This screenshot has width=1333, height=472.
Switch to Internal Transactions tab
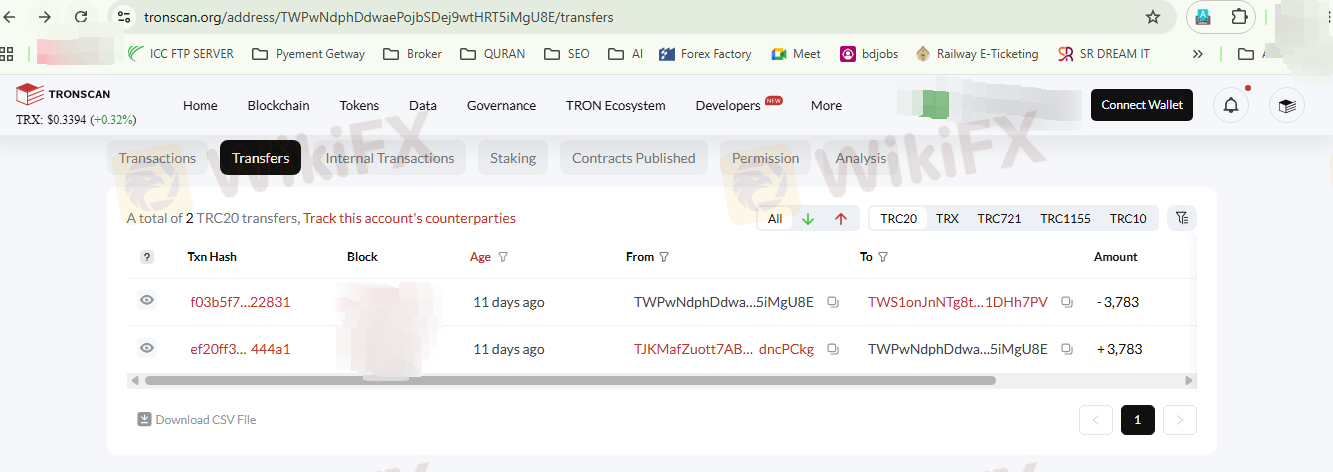point(390,158)
